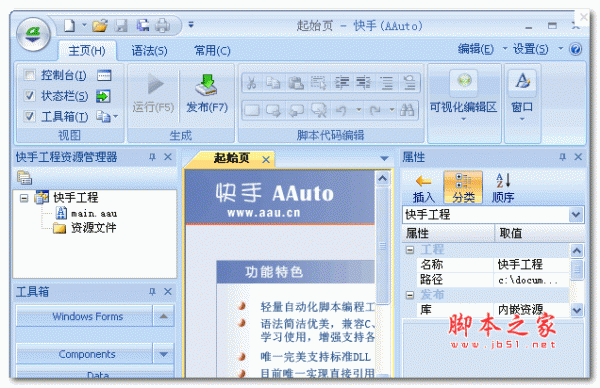Open the AAuto round application menu button
The image size is (600, 388).
pos(34,35)
